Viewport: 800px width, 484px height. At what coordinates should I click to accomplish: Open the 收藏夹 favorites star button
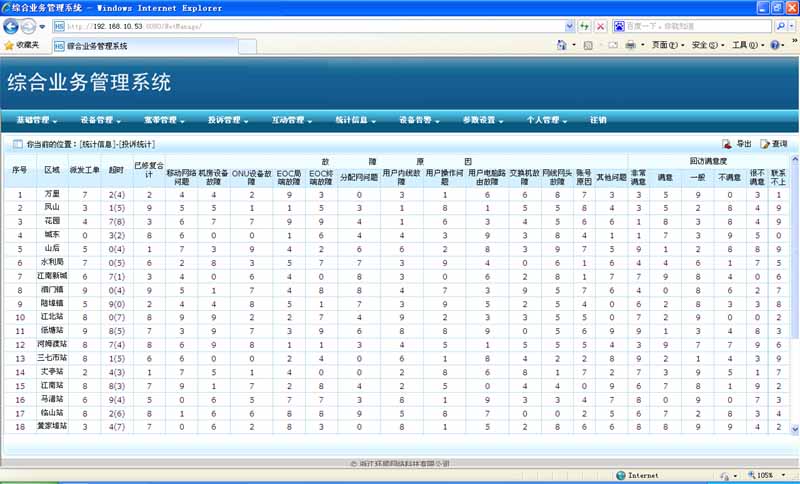22,45
